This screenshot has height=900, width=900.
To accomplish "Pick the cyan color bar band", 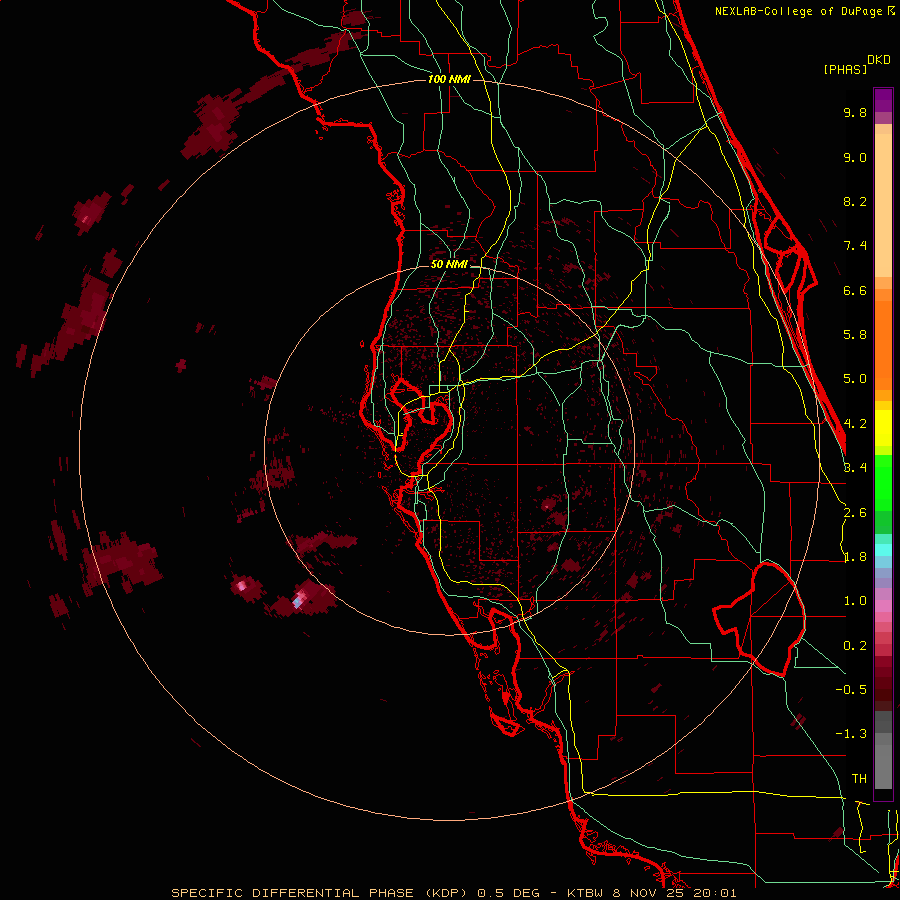I will (x=883, y=549).
